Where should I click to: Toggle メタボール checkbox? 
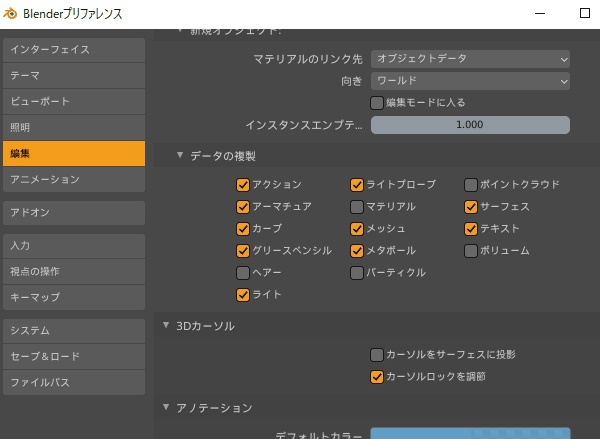(x=357, y=251)
